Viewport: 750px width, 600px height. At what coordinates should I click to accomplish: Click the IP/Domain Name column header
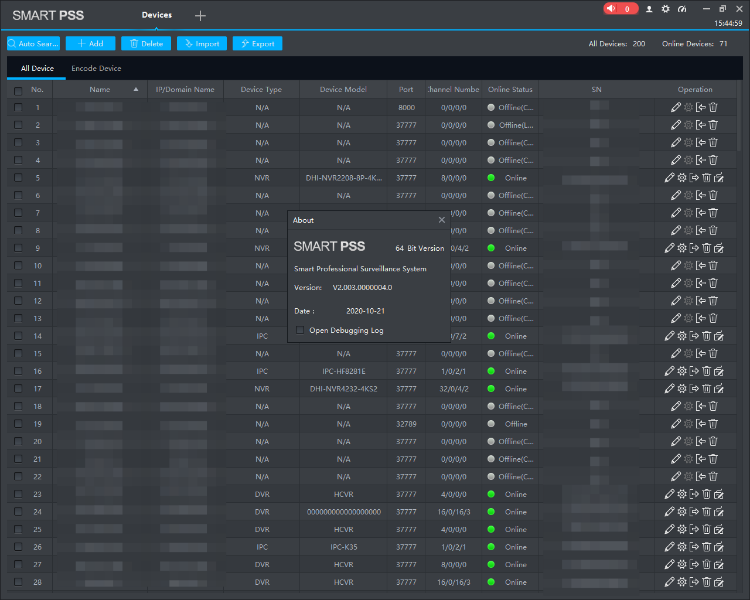click(185, 89)
